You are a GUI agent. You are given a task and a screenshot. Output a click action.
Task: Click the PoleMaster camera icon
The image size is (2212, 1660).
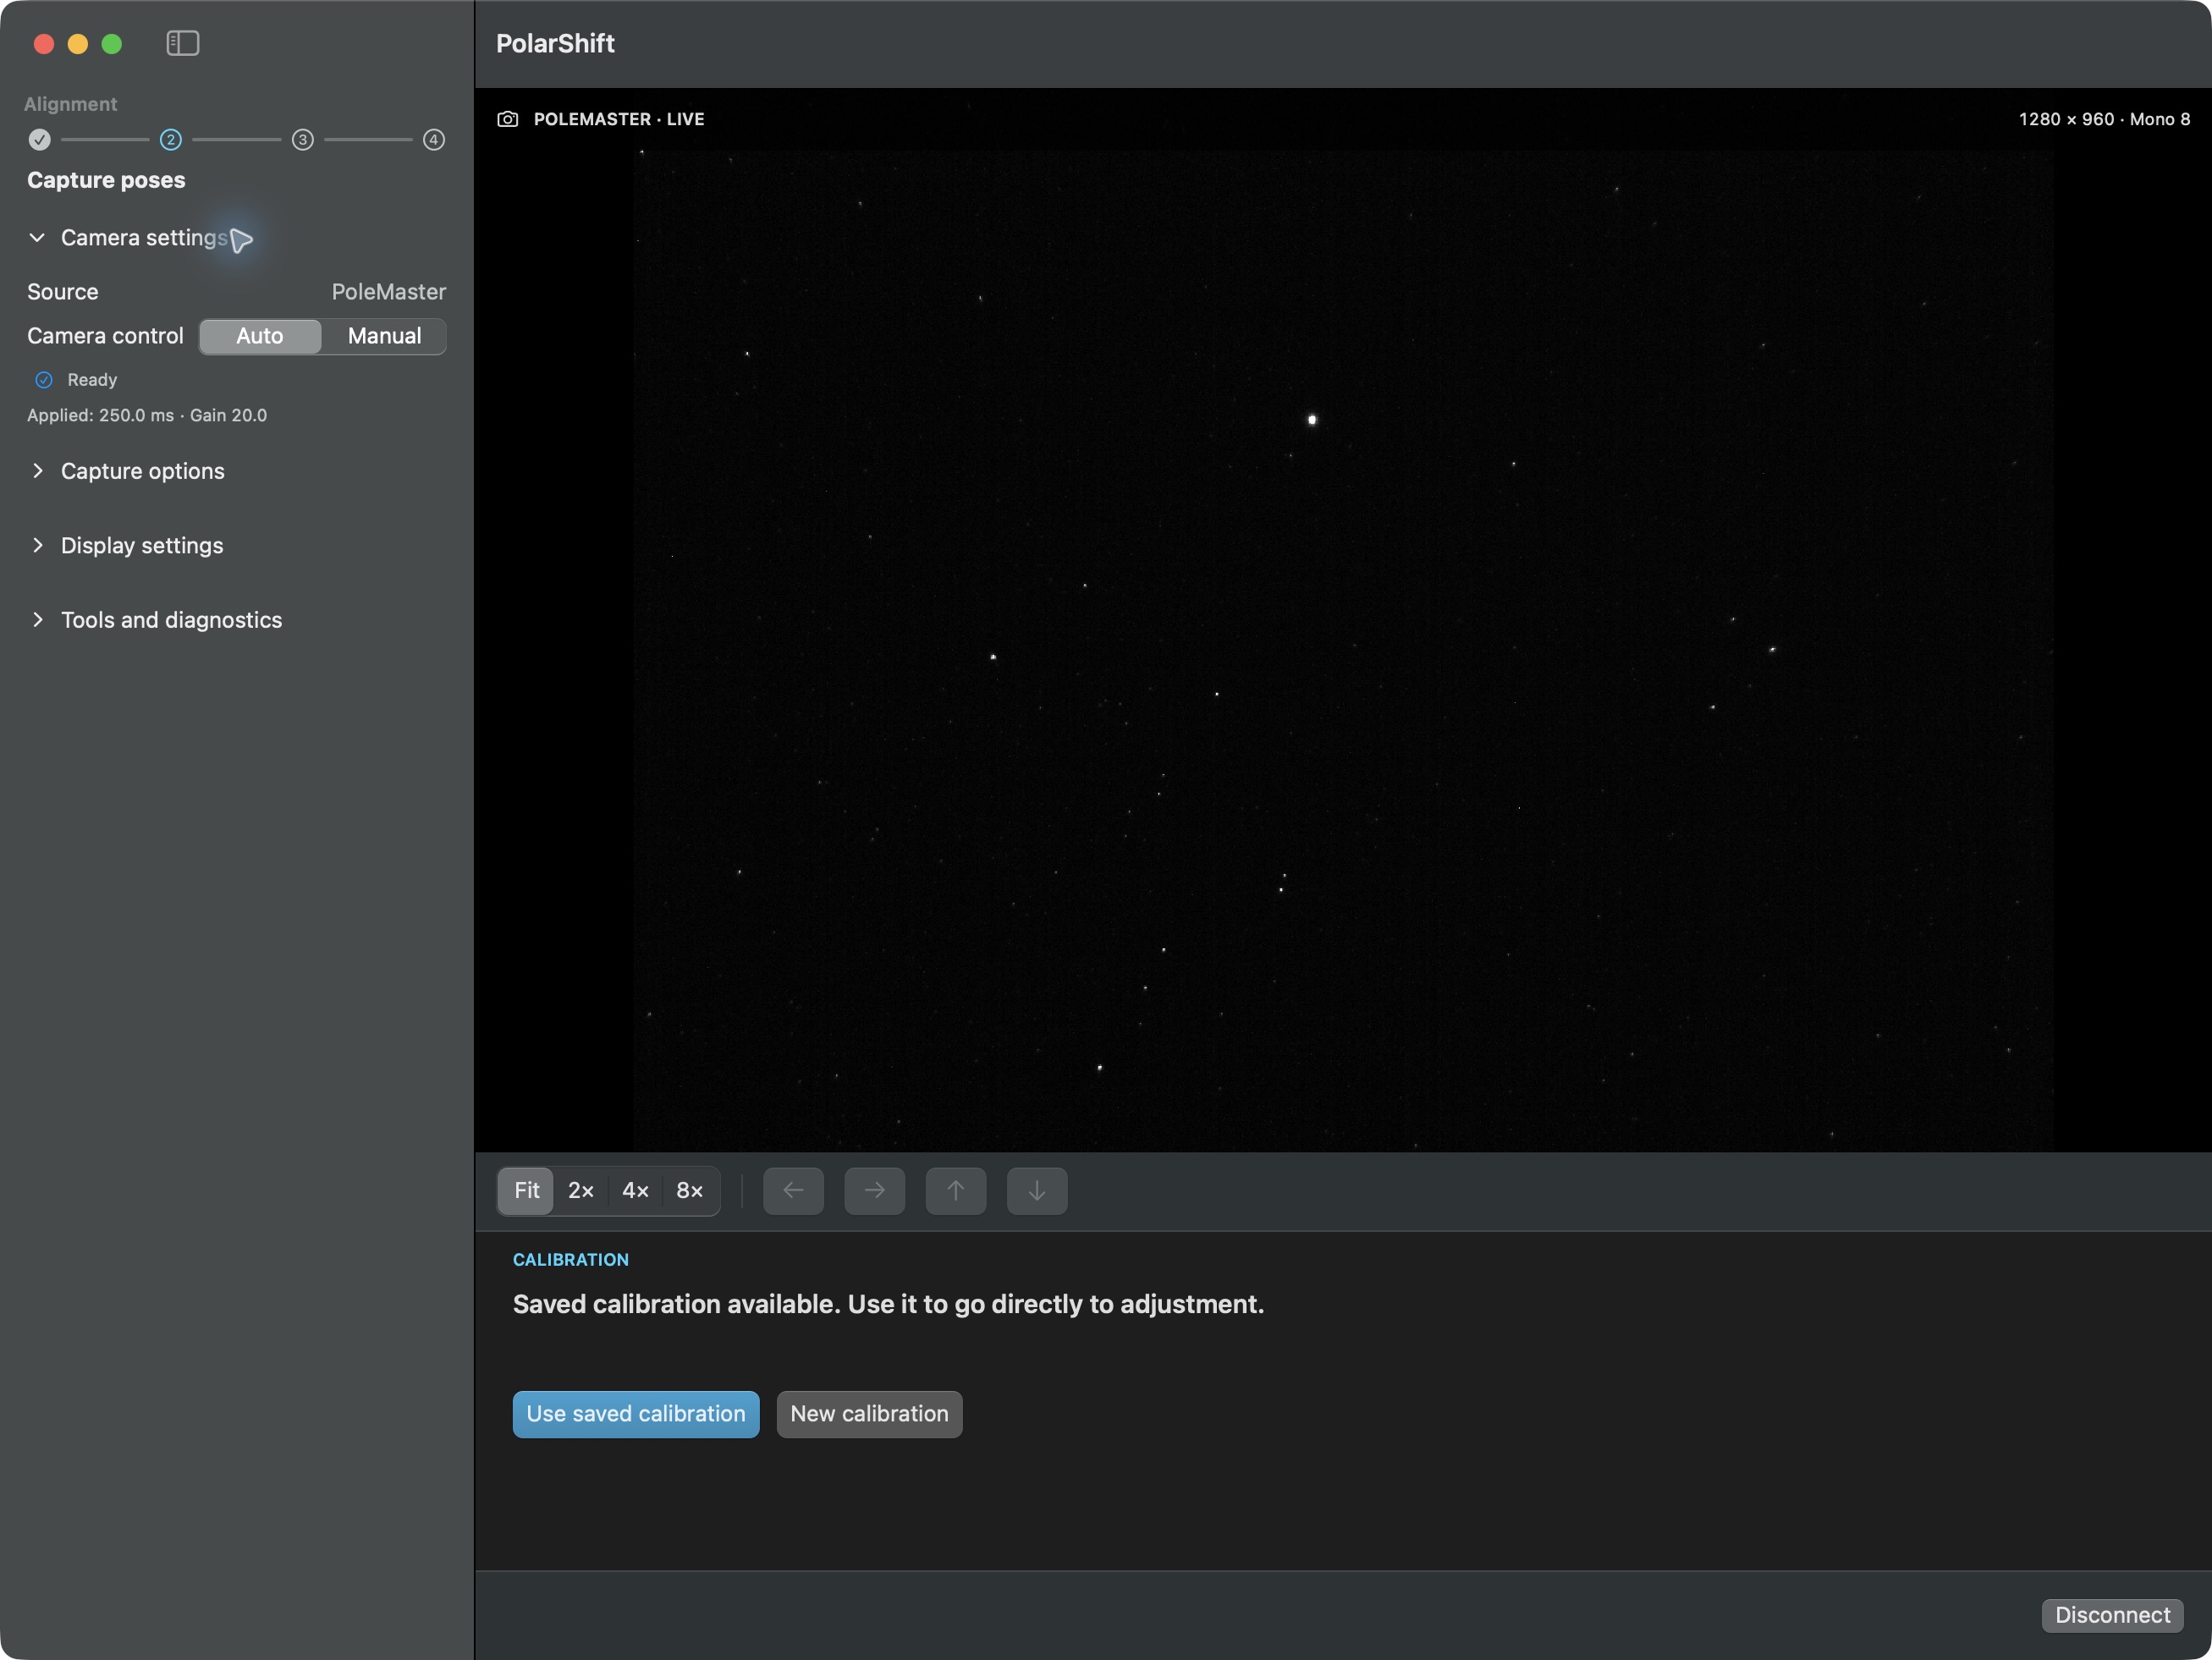(508, 119)
